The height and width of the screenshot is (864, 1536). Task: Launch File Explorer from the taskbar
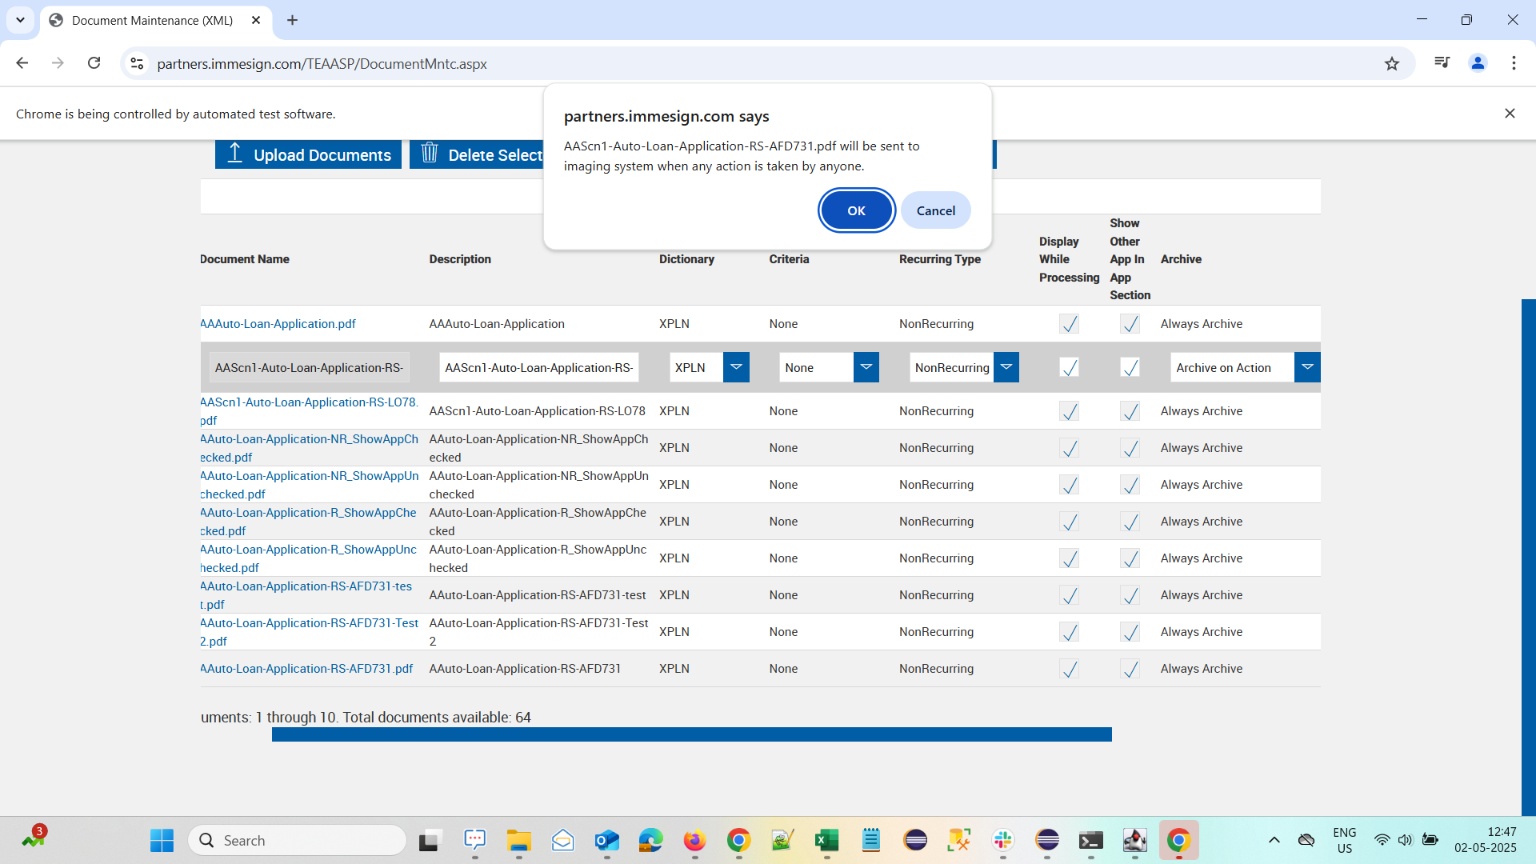[x=518, y=840]
